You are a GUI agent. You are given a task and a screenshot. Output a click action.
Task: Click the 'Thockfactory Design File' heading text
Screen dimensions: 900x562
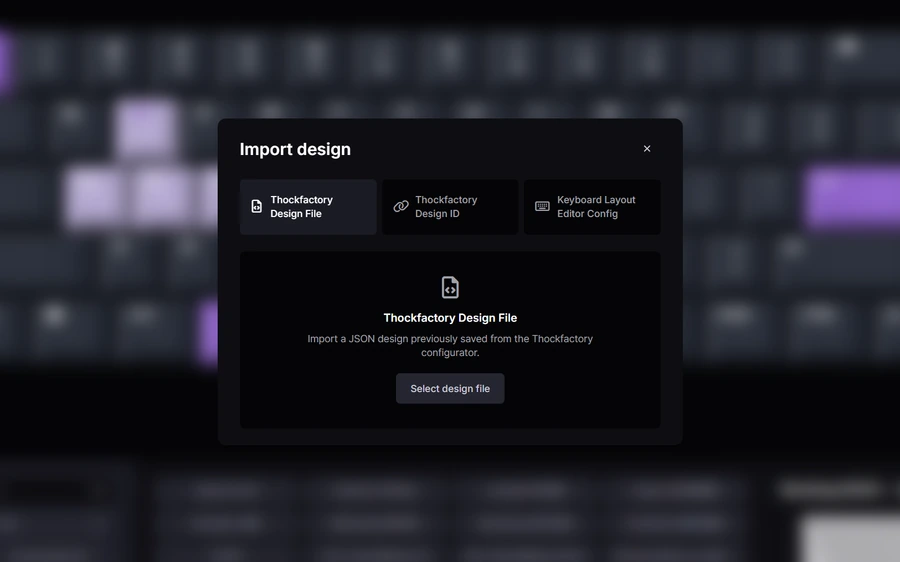450,318
